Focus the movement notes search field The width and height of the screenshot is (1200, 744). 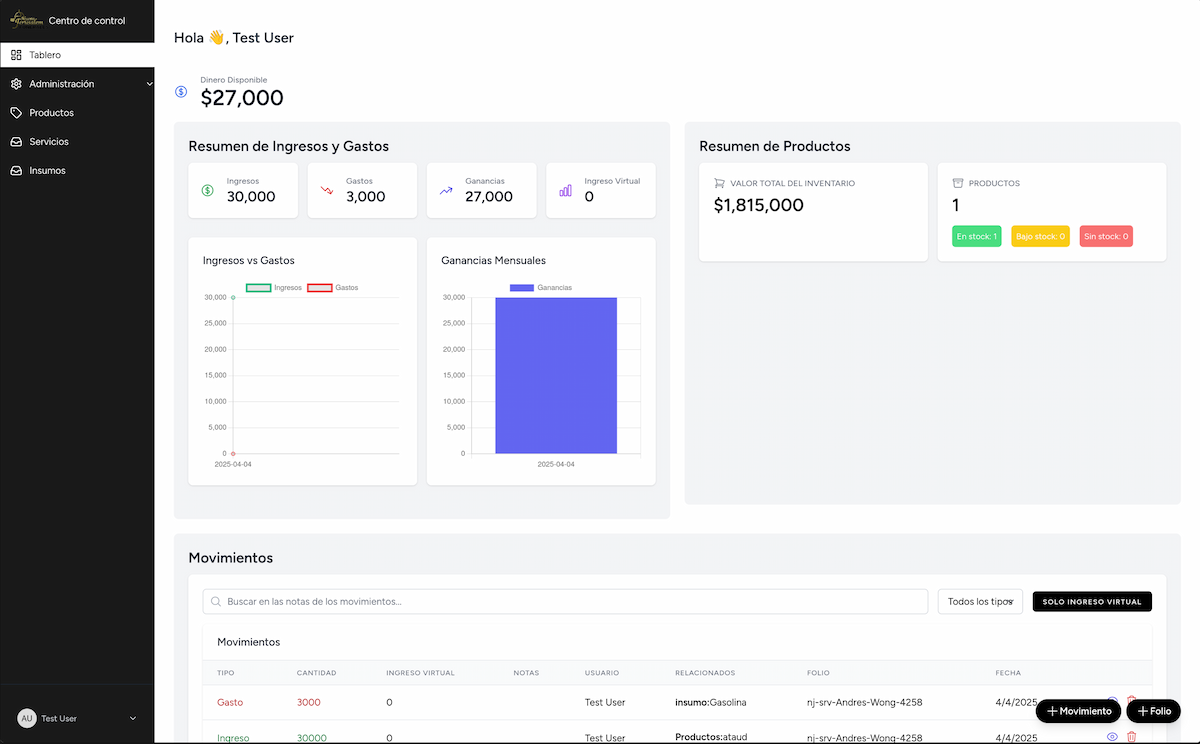point(570,602)
